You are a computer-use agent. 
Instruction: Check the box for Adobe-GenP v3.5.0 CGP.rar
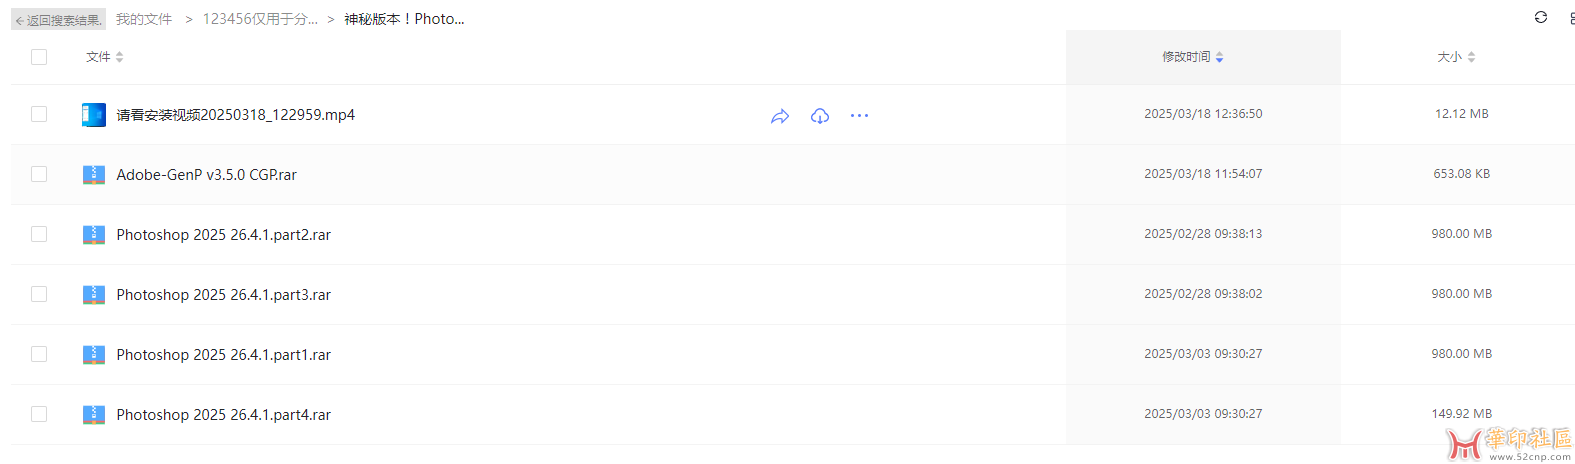tap(39, 174)
